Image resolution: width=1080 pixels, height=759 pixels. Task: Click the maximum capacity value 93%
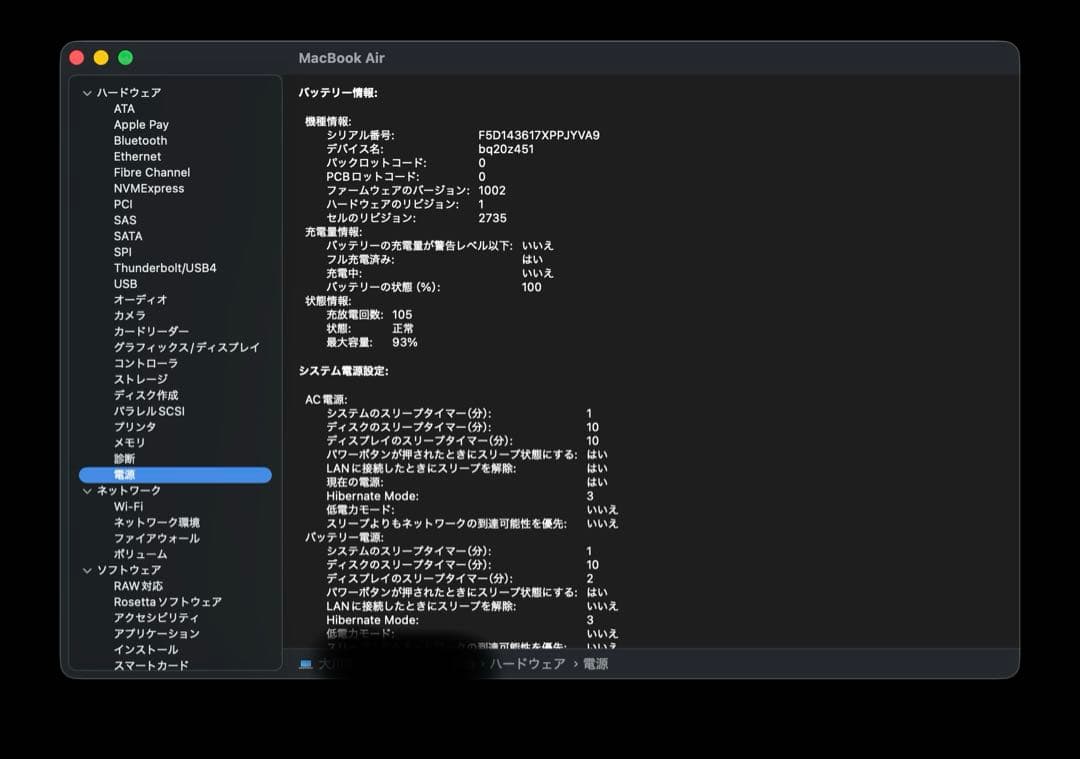pyautogui.click(x=404, y=342)
